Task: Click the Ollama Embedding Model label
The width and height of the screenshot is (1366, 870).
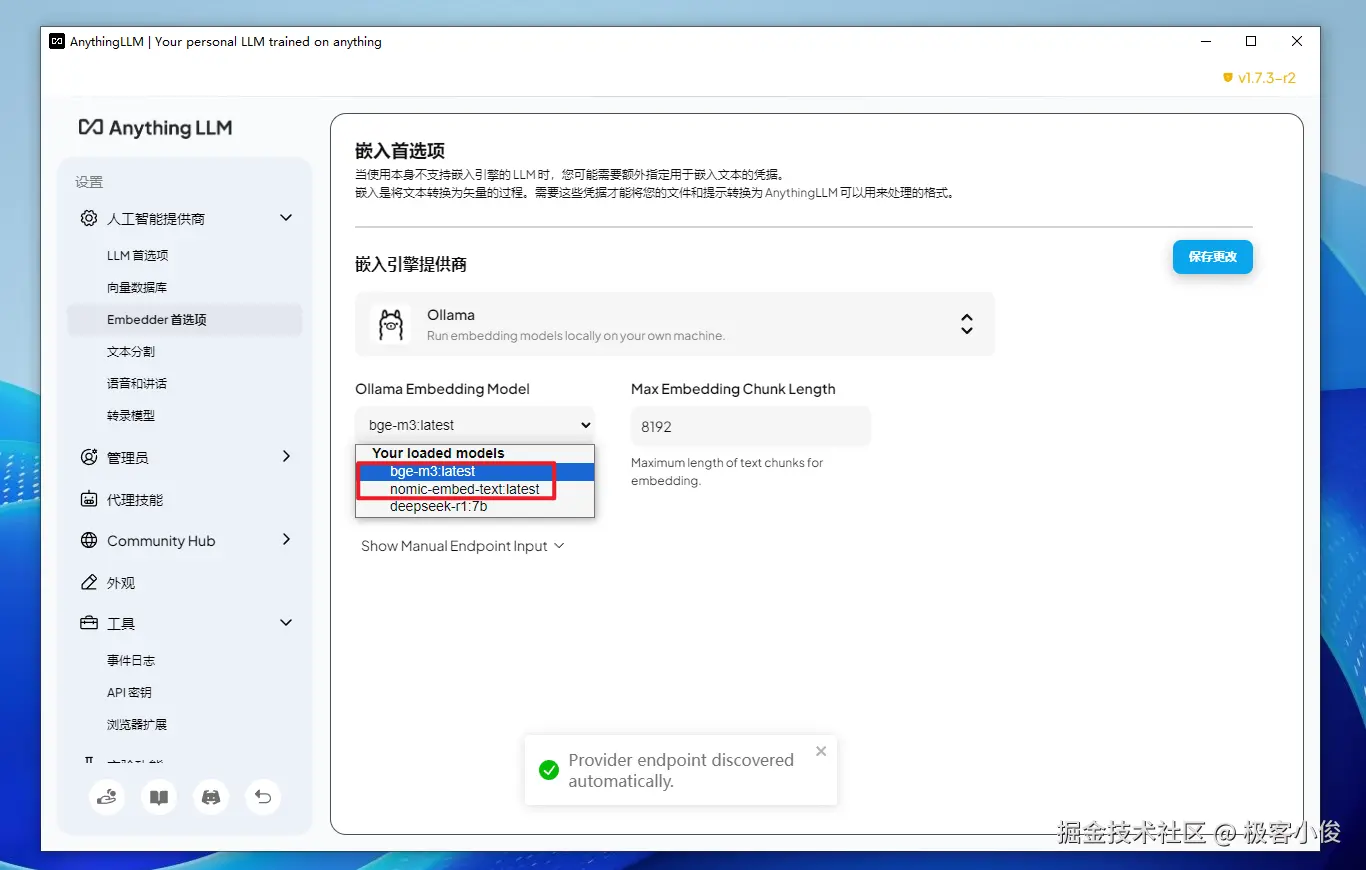Action: 442,389
